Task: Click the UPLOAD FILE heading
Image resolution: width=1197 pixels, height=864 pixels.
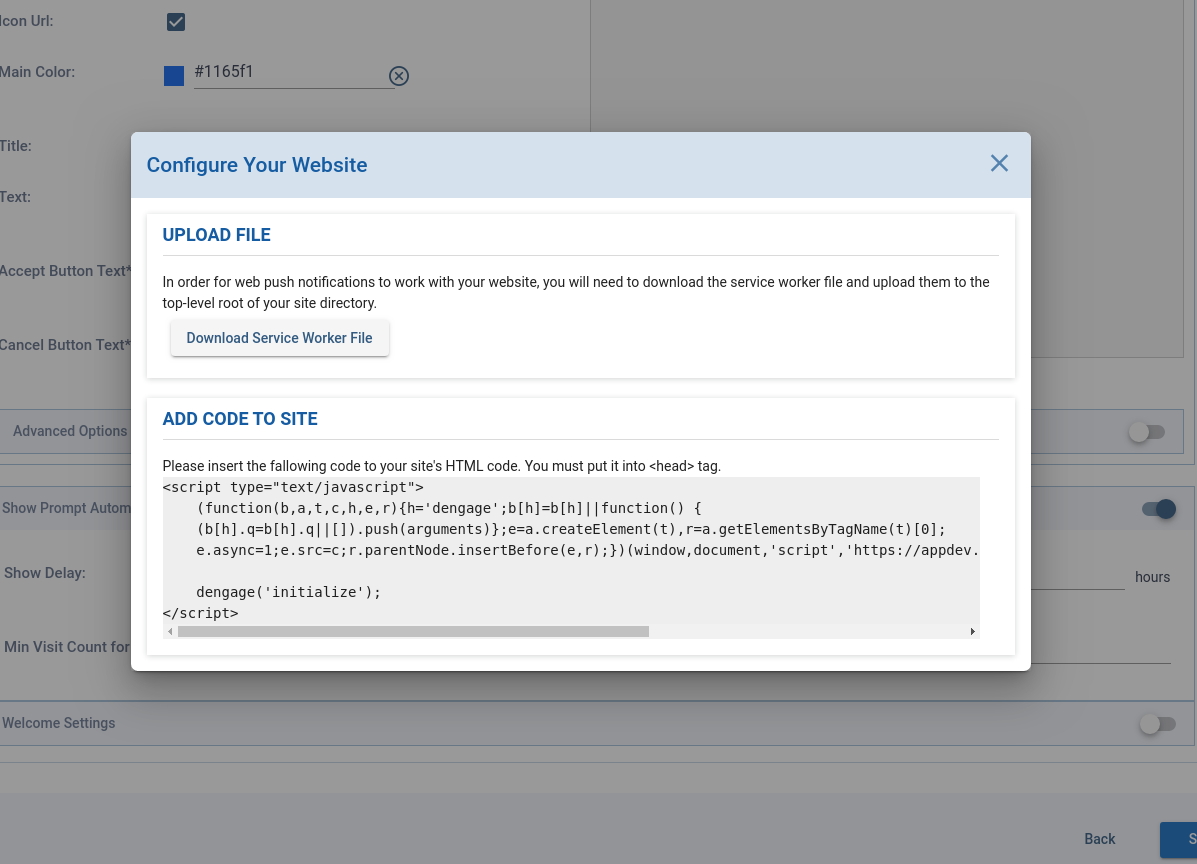Action: (217, 235)
